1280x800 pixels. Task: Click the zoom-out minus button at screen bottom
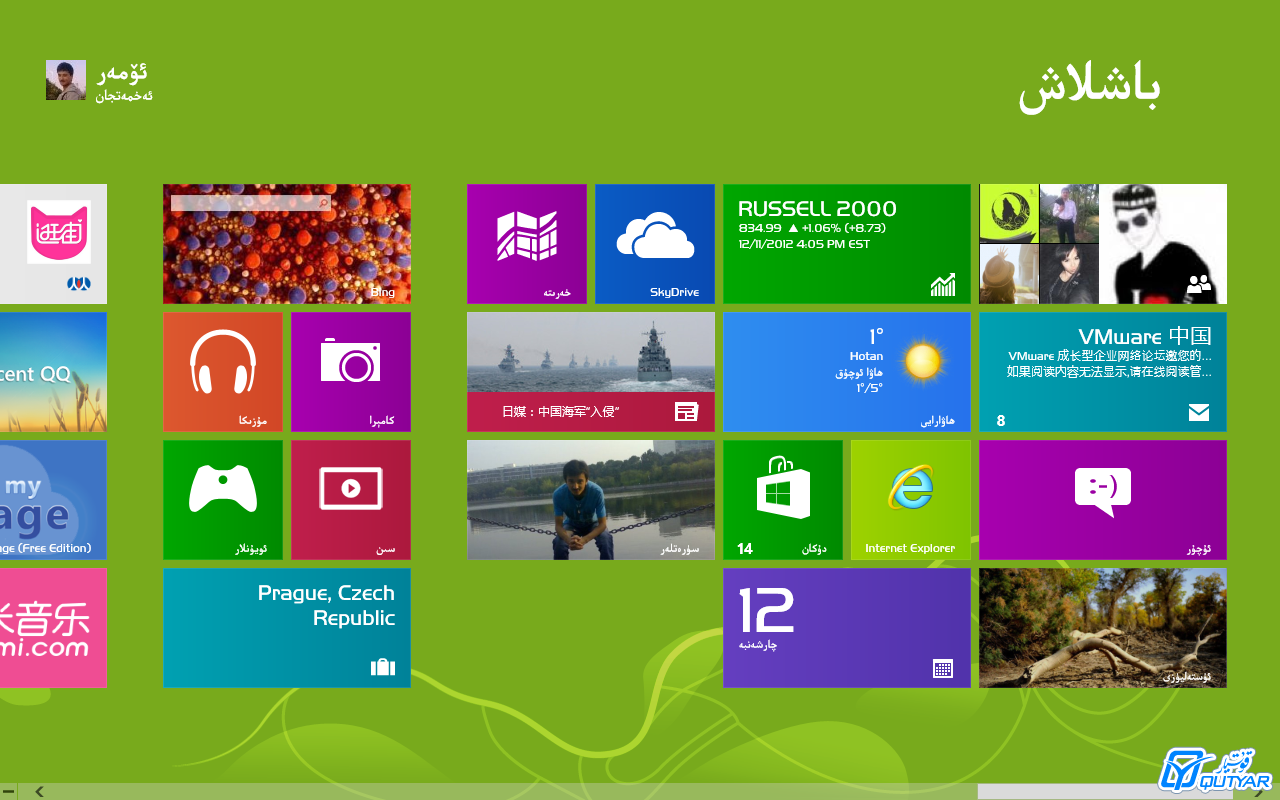(x=8, y=792)
